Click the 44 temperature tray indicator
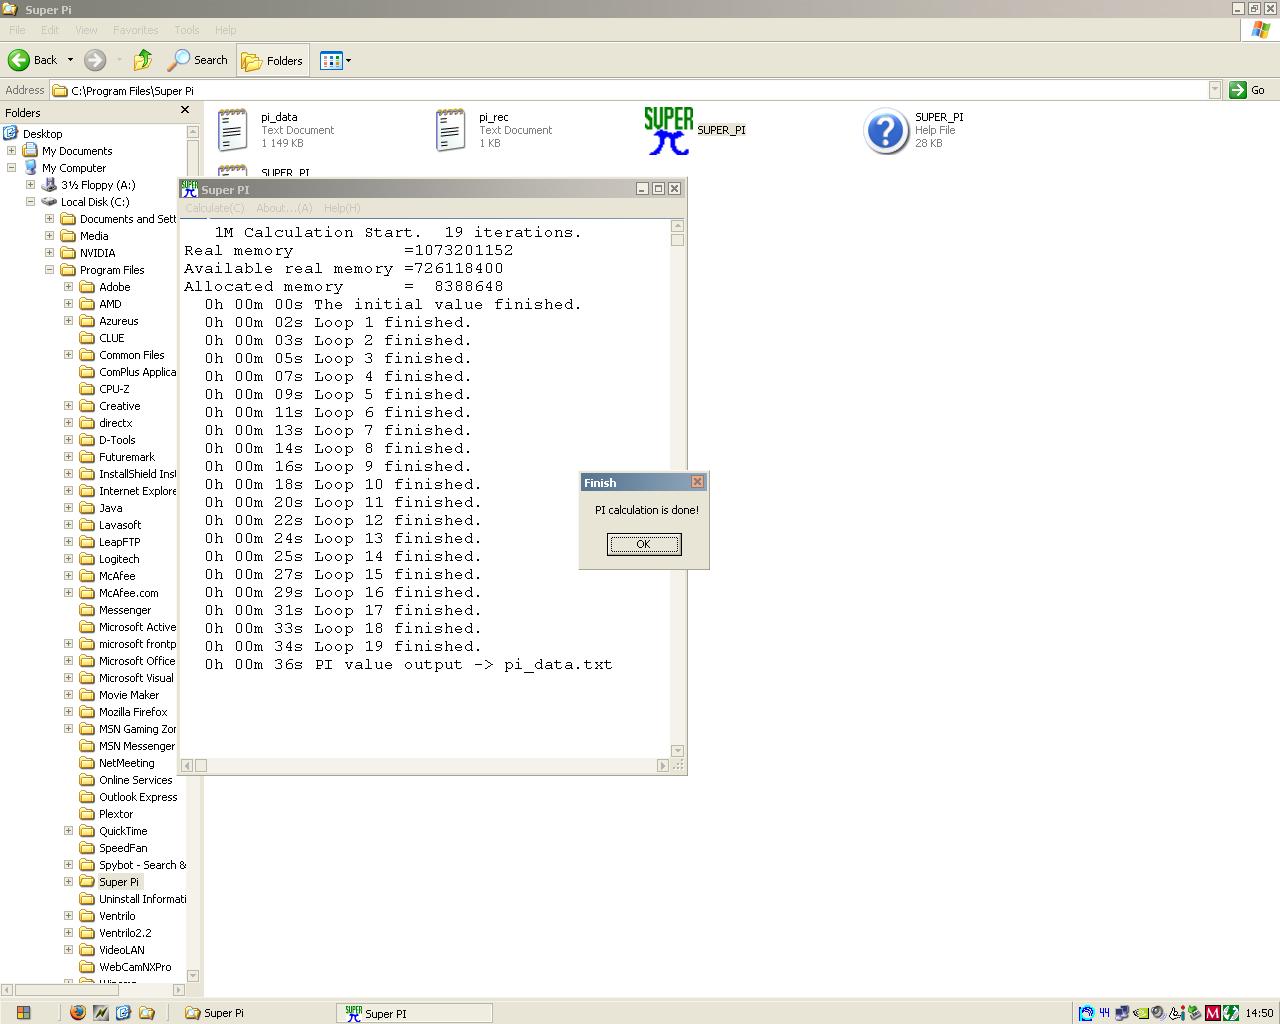The height and width of the screenshot is (1024, 1280). [x=1105, y=1013]
